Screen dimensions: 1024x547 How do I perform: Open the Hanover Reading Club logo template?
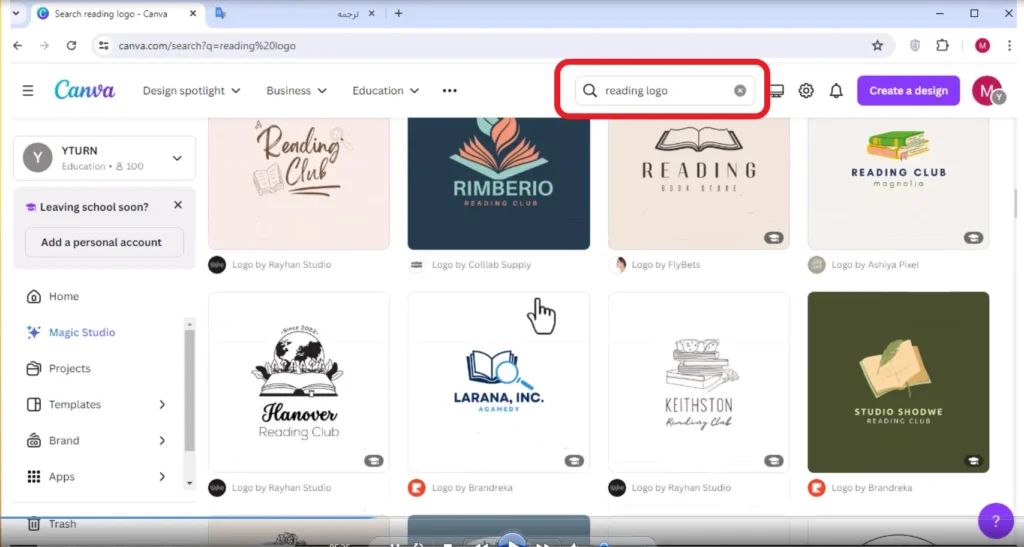click(298, 382)
